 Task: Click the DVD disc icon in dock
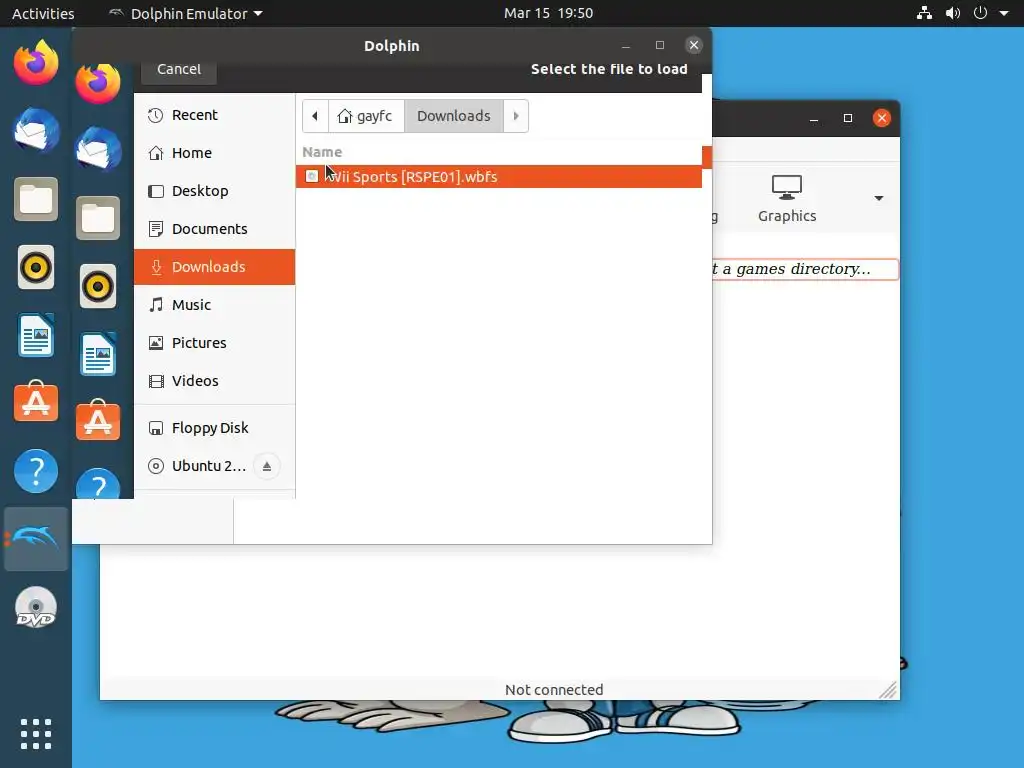36,608
